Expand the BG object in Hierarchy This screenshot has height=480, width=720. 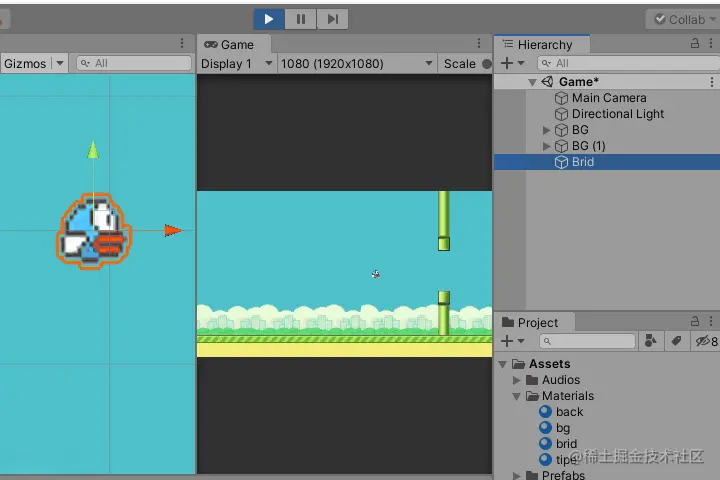click(546, 130)
